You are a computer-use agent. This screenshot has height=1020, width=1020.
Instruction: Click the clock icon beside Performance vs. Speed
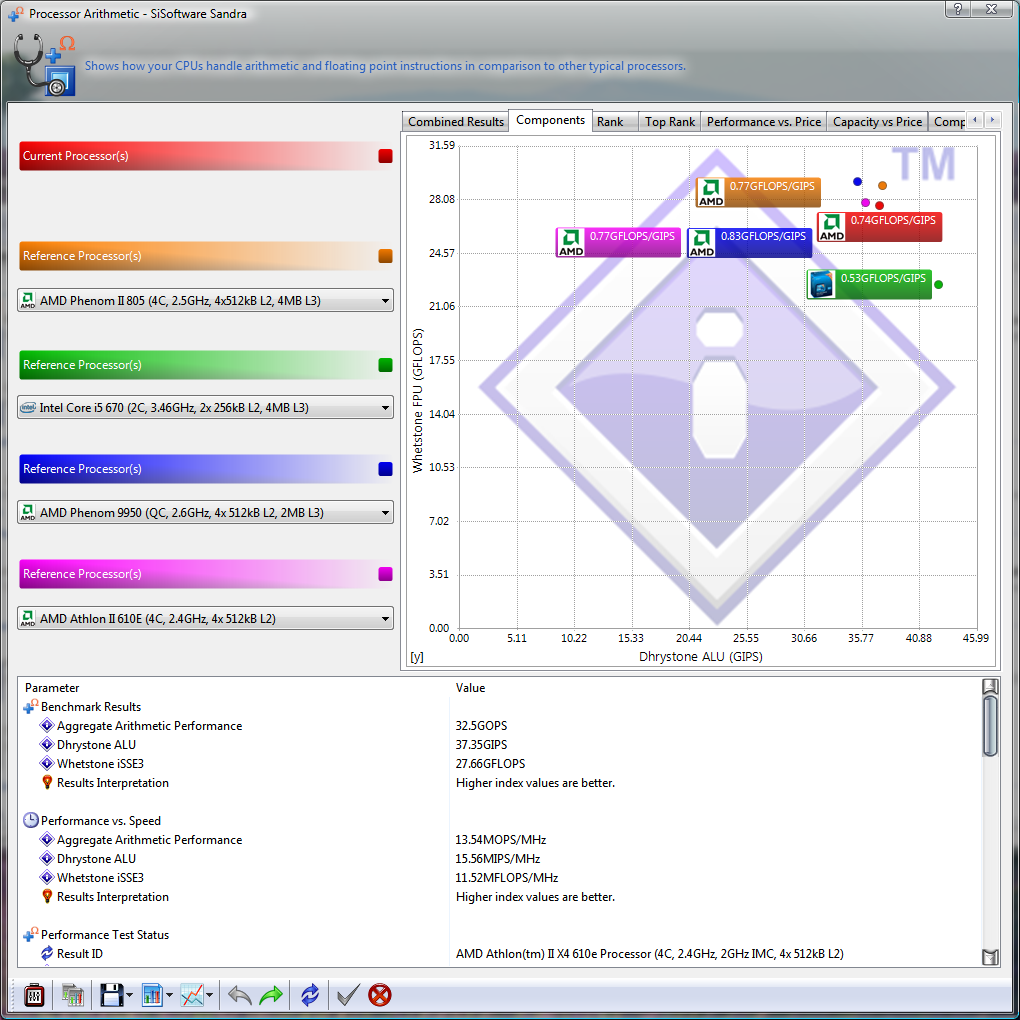(31, 820)
